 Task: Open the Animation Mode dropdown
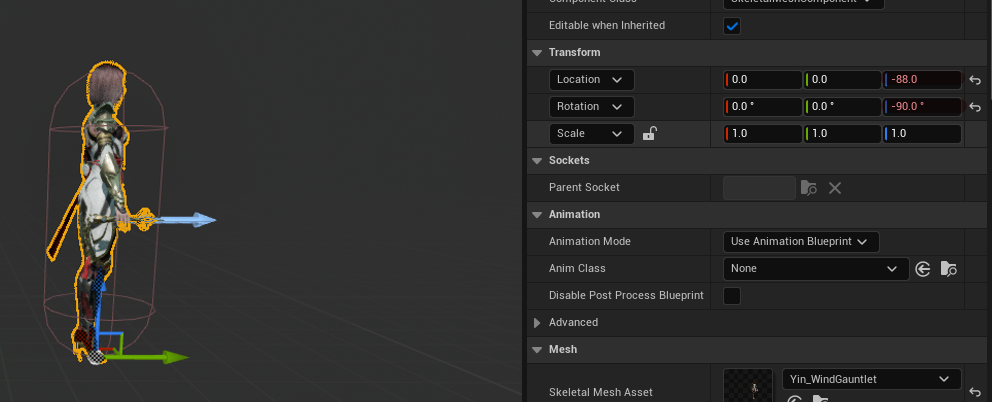coord(801,242)
